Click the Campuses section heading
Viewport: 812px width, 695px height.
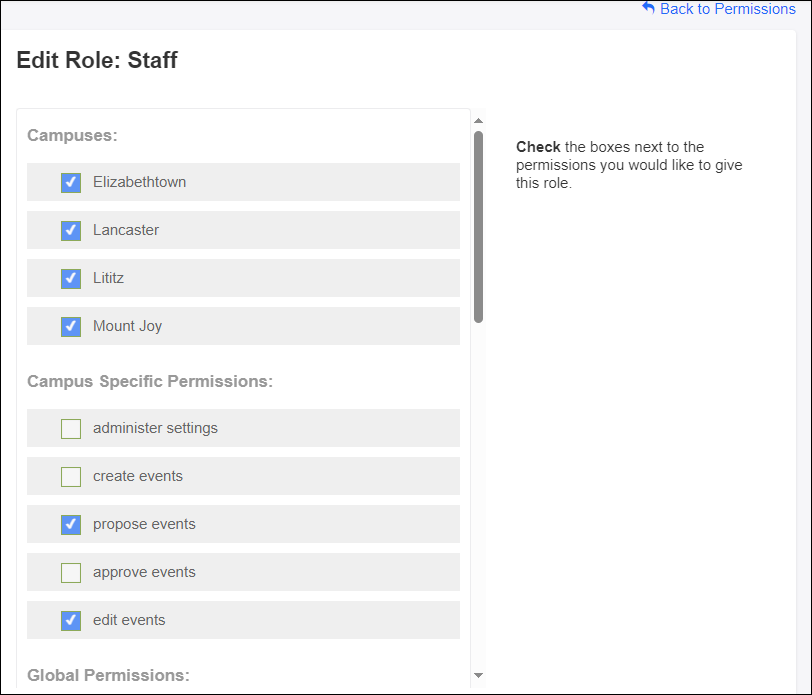coord(72,135)
